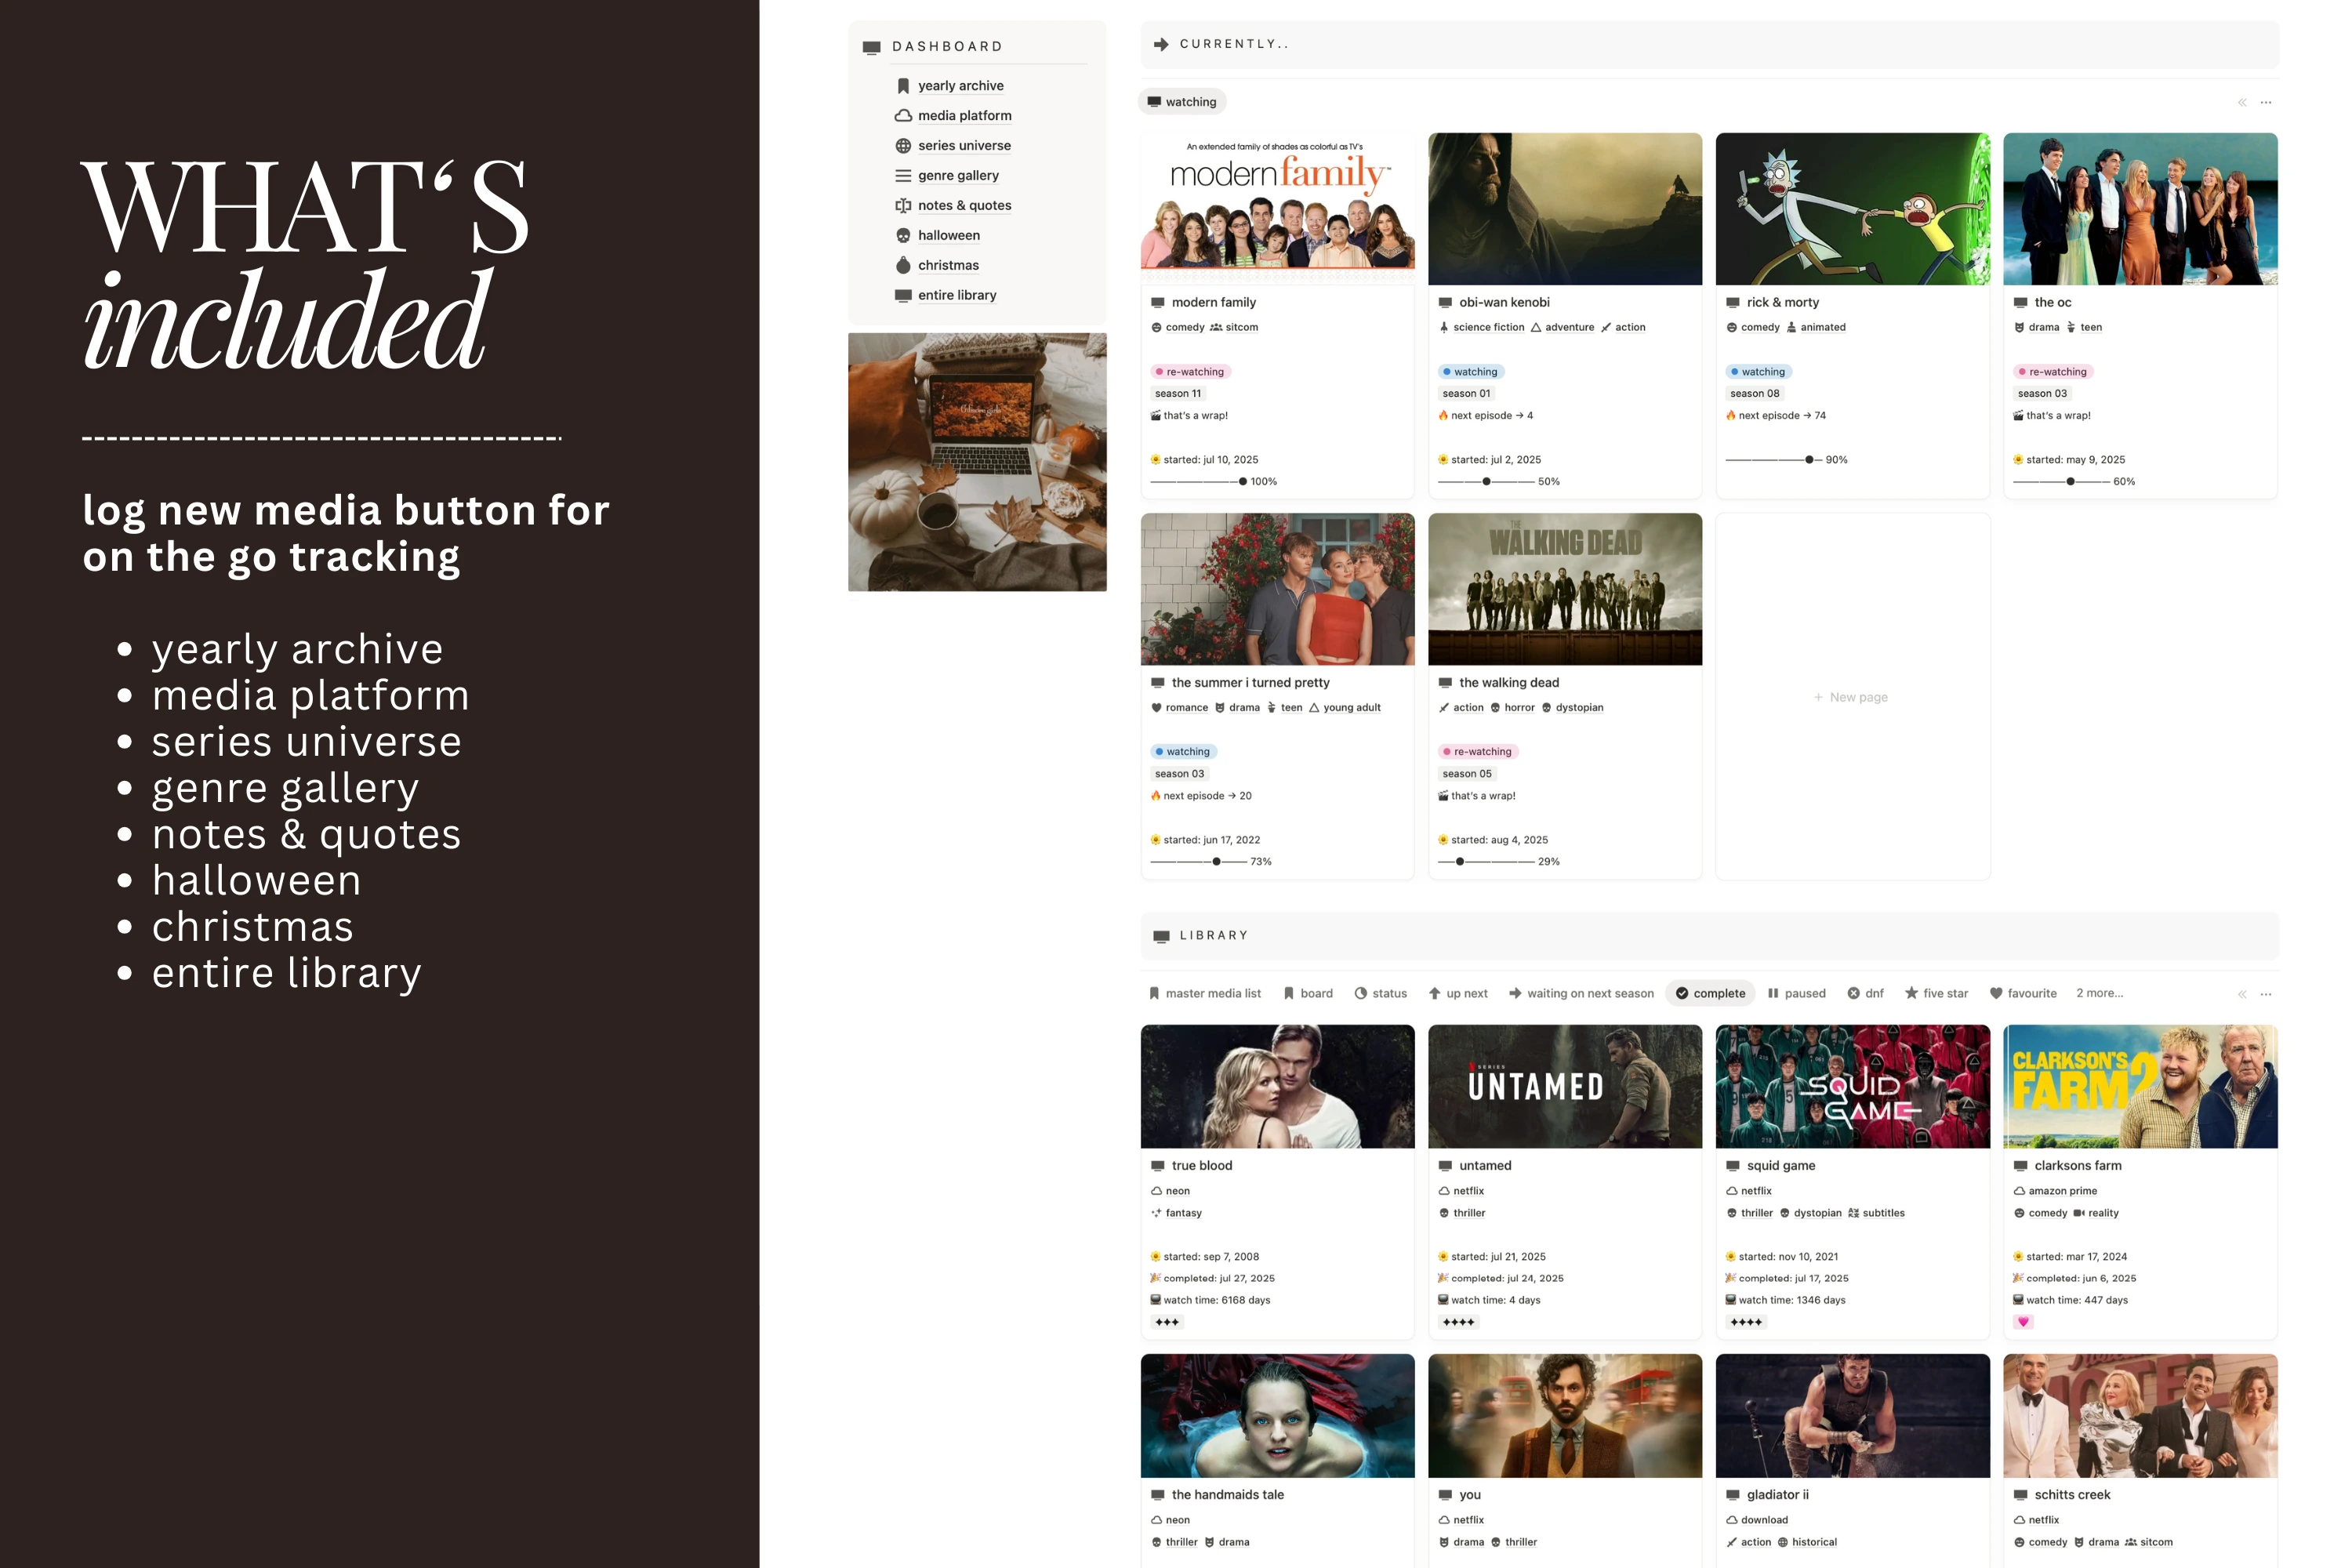Select the 'five star' library tab
The width and height of the screenshot is (2352, 1568).
[1936, 993]
